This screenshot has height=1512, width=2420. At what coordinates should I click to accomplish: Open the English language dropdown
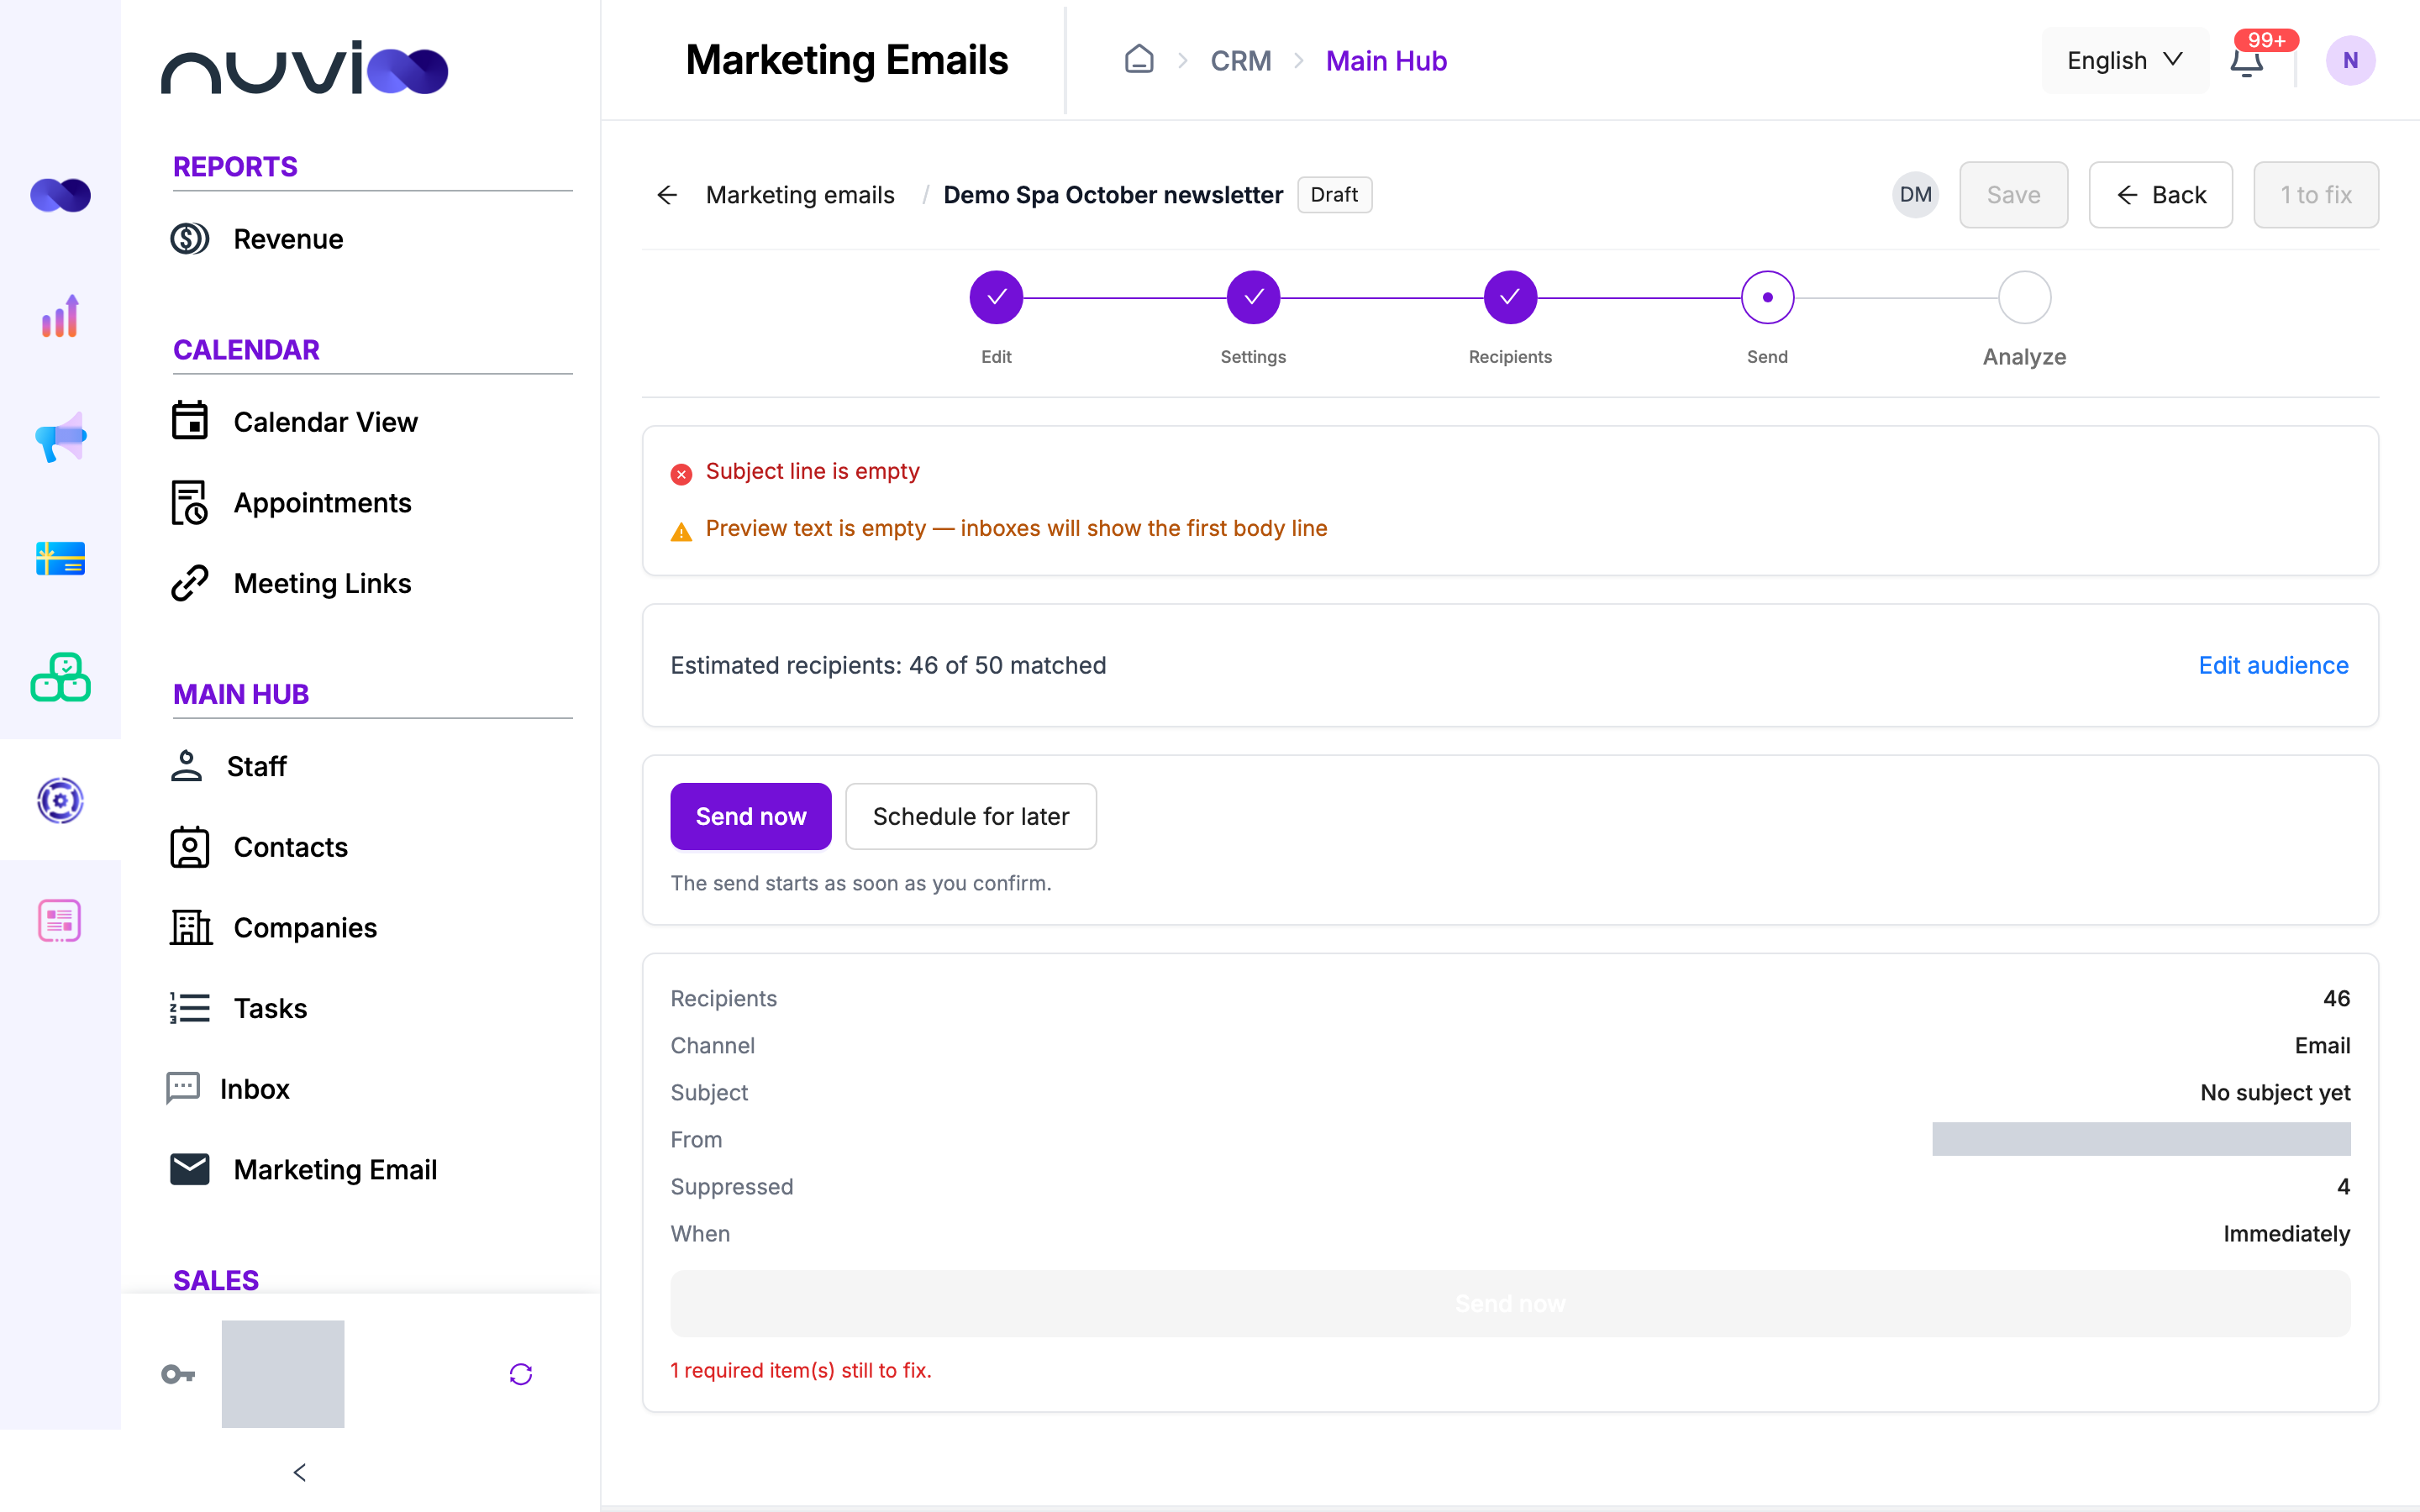[2125, 61]
